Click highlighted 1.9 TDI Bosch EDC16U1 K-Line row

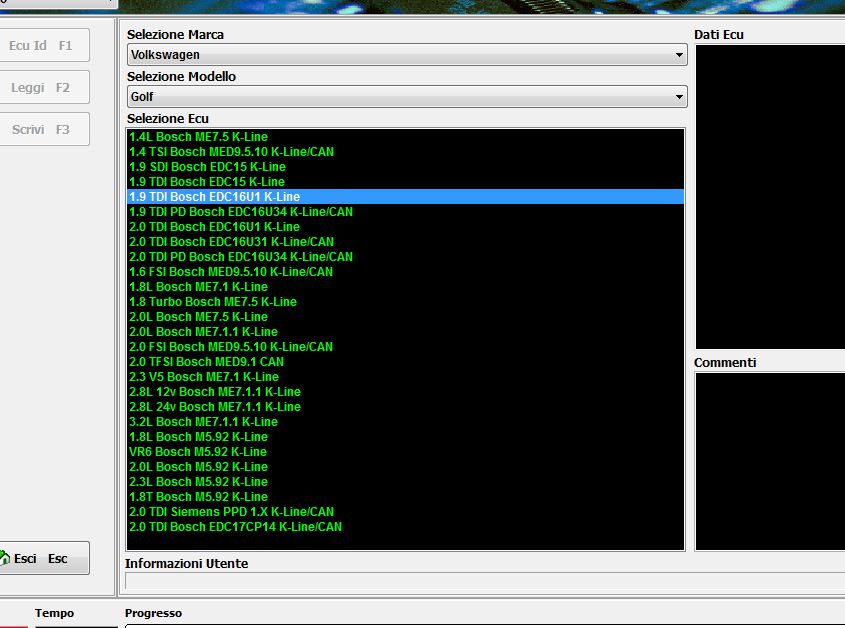[405, 197]
